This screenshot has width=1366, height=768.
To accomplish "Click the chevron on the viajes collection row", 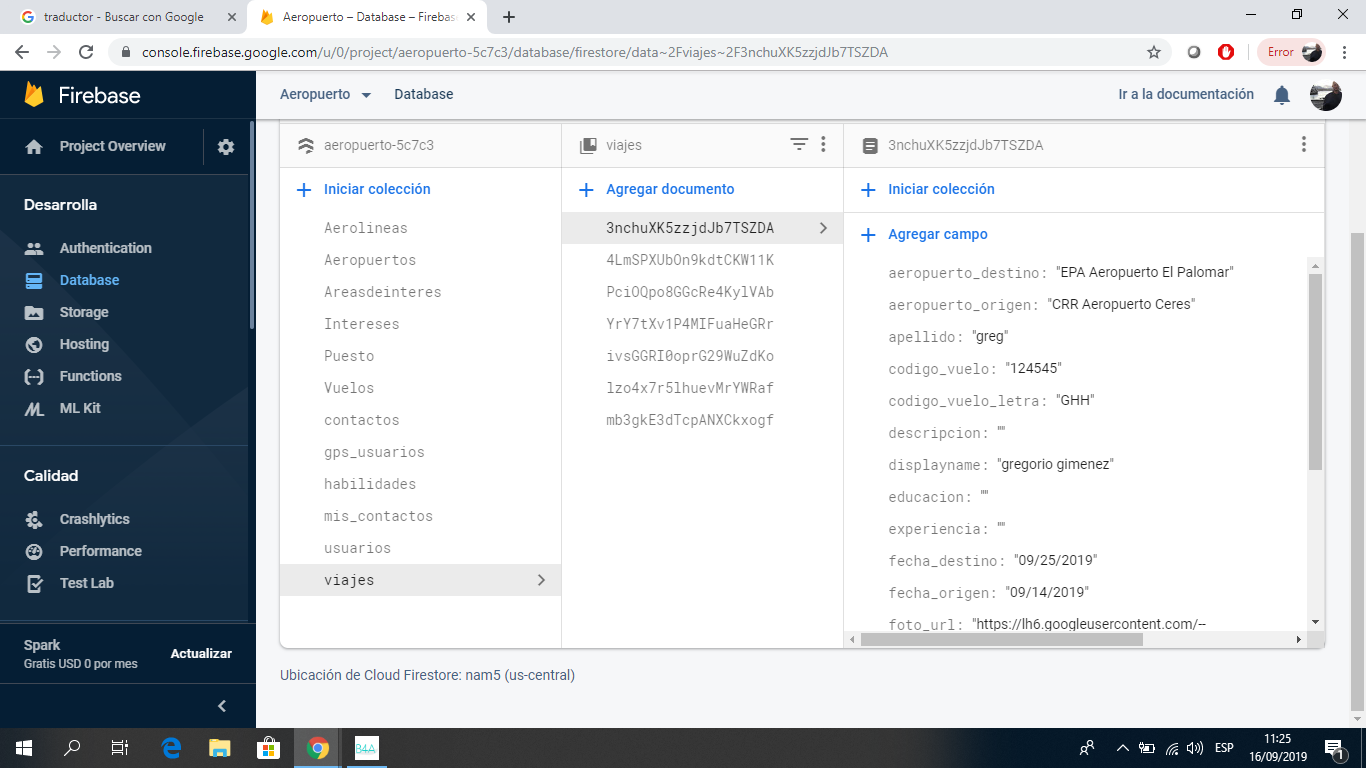I will click(x=541, y=580).
